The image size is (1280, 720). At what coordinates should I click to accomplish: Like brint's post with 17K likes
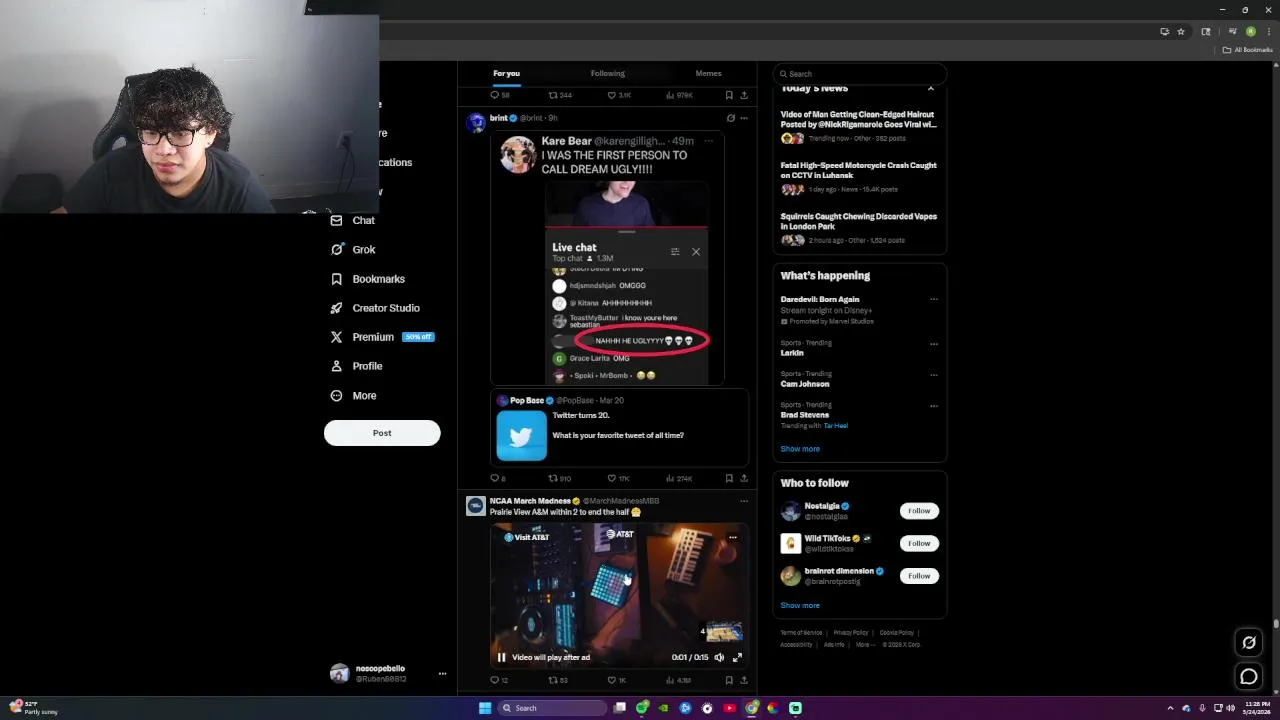tap(618, 479)
